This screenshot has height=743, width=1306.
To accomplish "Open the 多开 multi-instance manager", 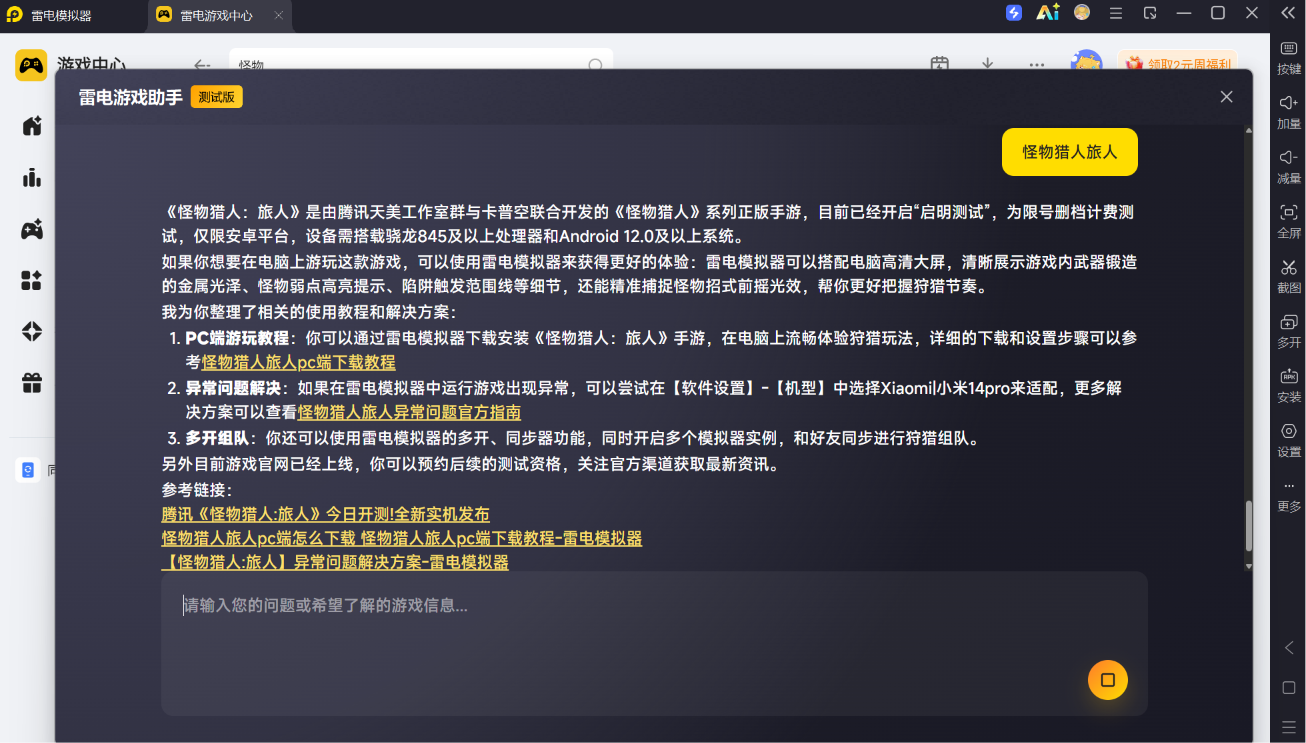I will pyautogui.click(x=1289, y=331).
